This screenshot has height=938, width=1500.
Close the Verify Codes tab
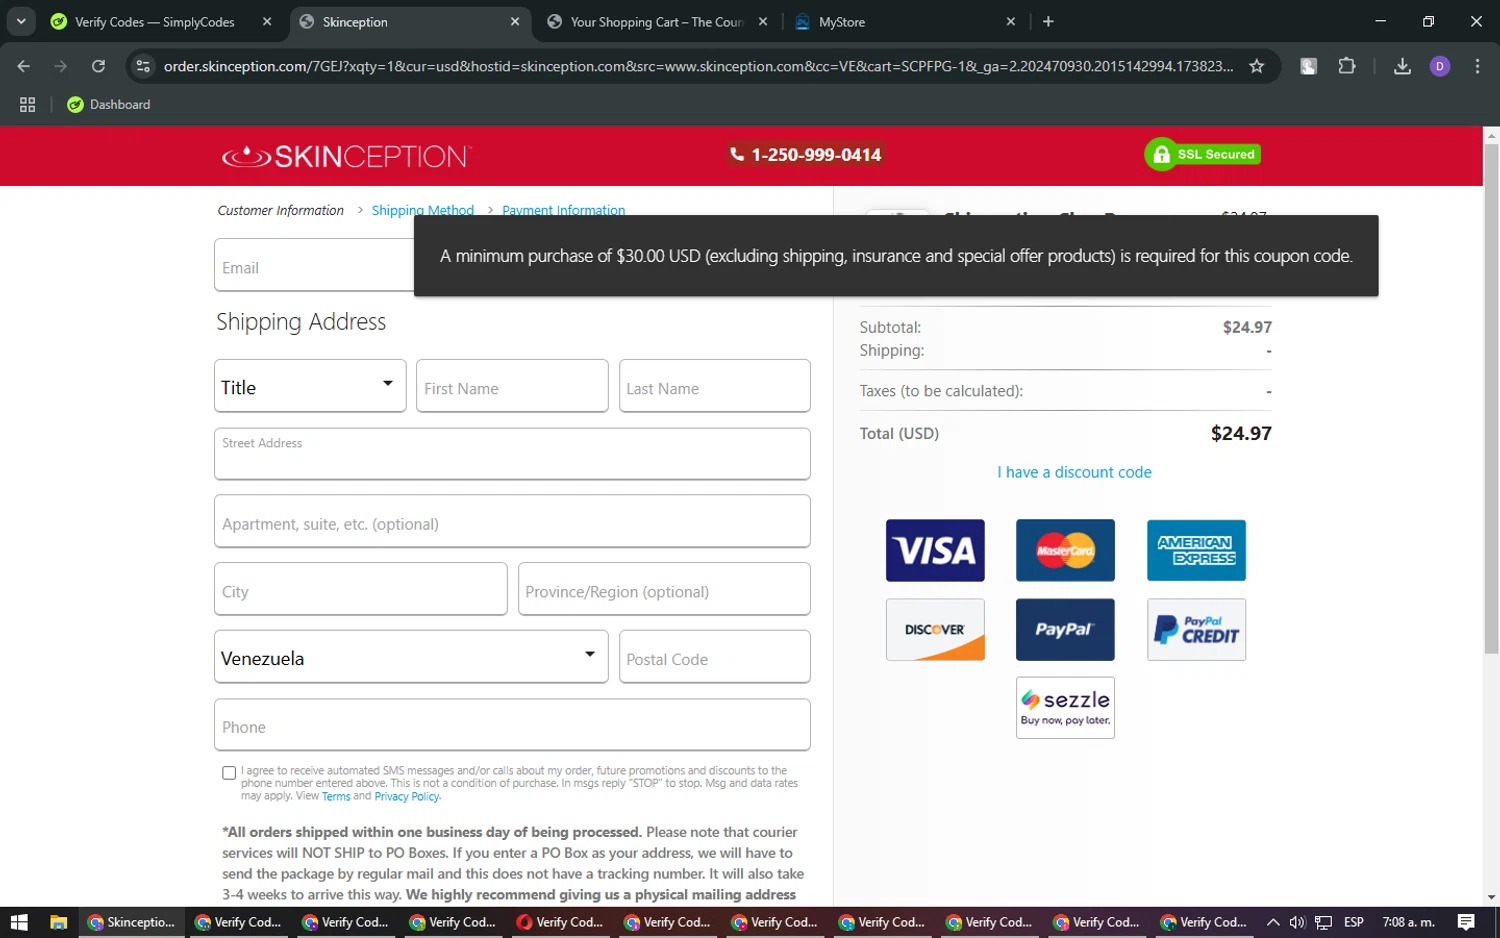(266, 21)
